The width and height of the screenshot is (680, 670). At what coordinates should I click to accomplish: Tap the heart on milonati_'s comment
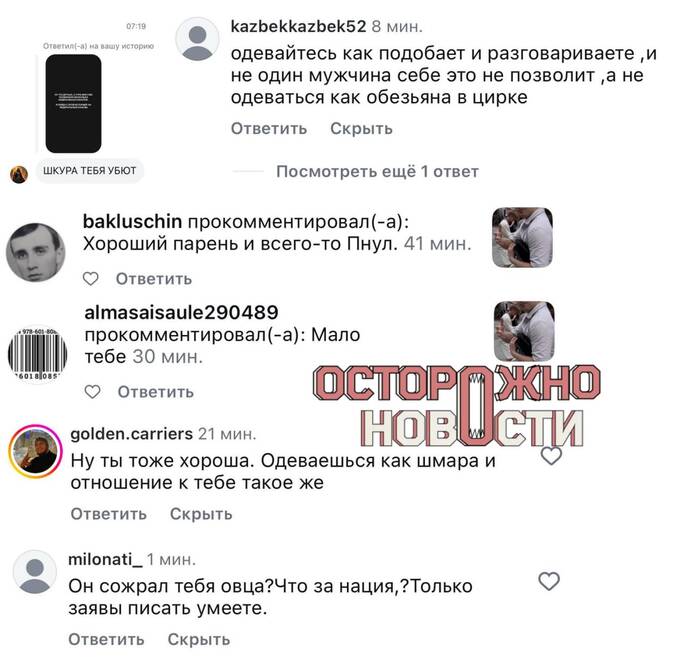click(549, 581)
